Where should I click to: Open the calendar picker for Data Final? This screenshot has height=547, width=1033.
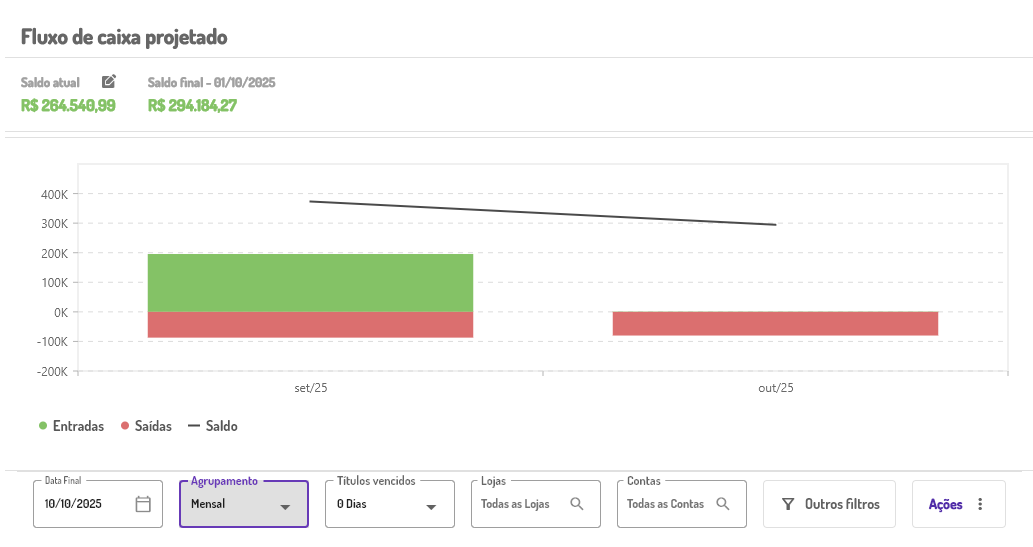coord(143,504)
